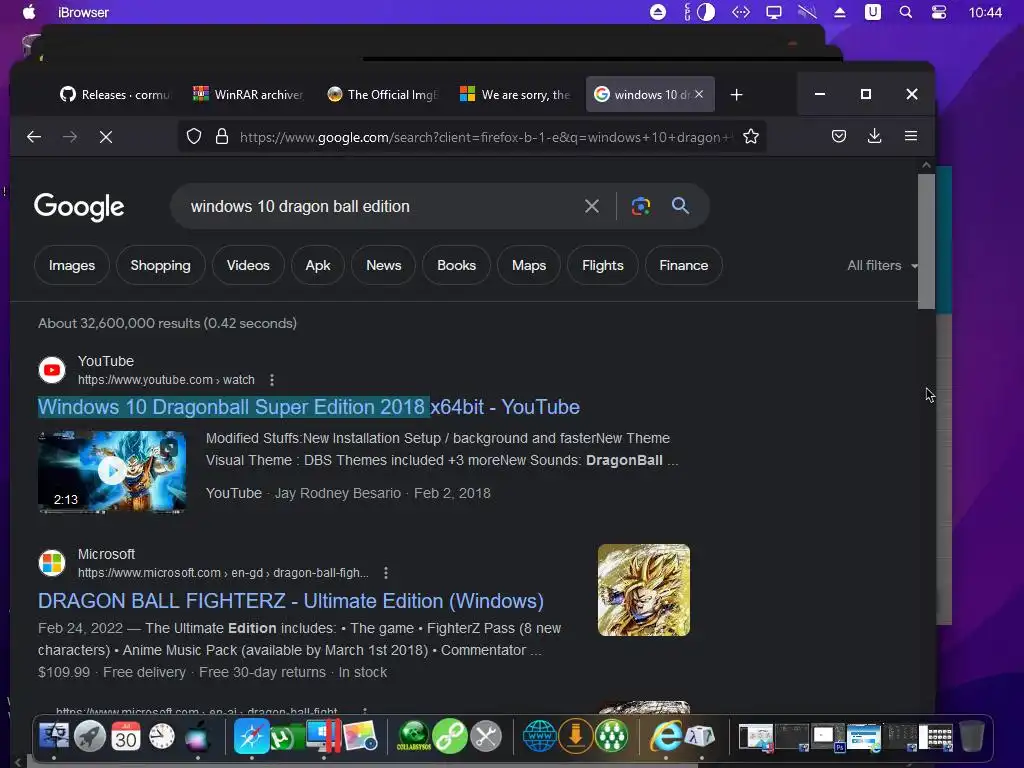Open the Downloads panel

[x=874, y=136]
